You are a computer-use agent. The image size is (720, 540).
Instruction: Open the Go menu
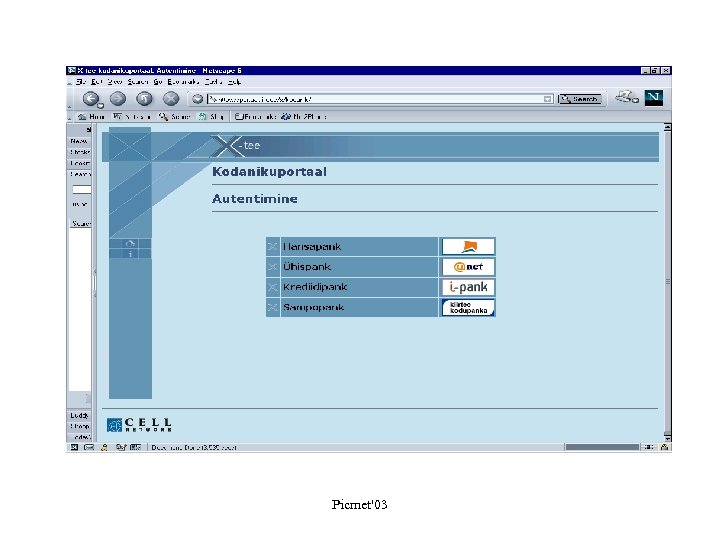coord(158,82)
